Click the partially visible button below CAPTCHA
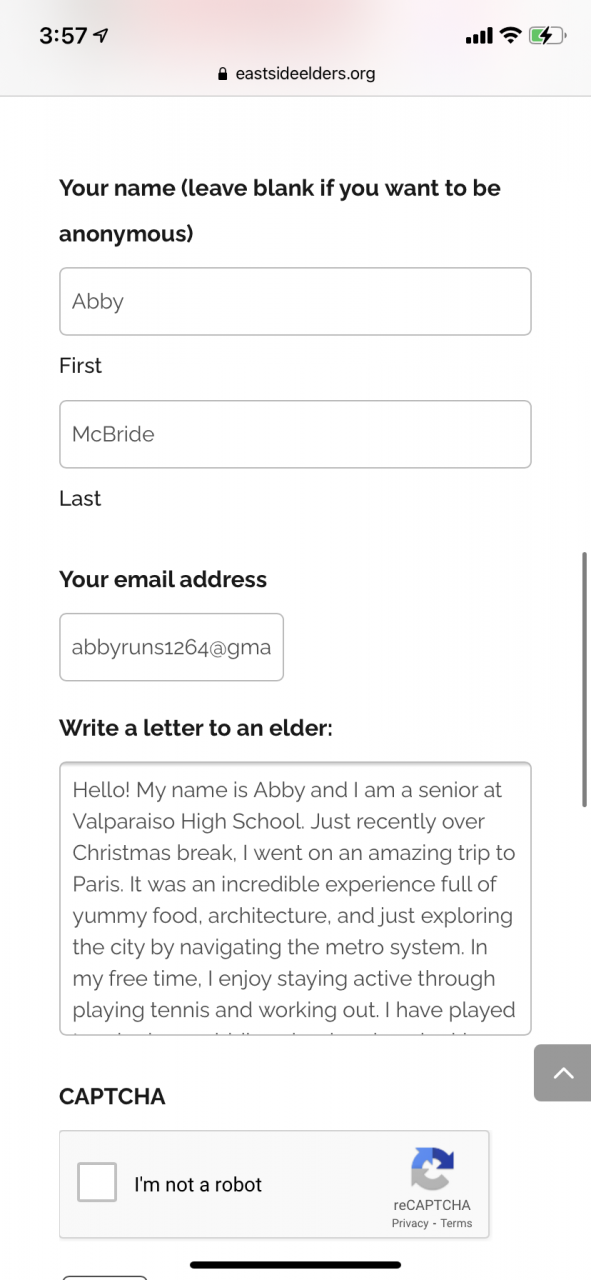 pos(104,1277)
